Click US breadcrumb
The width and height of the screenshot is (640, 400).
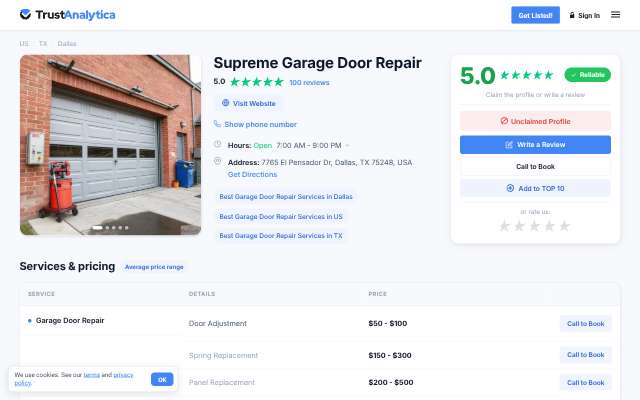tap(24, 43)
